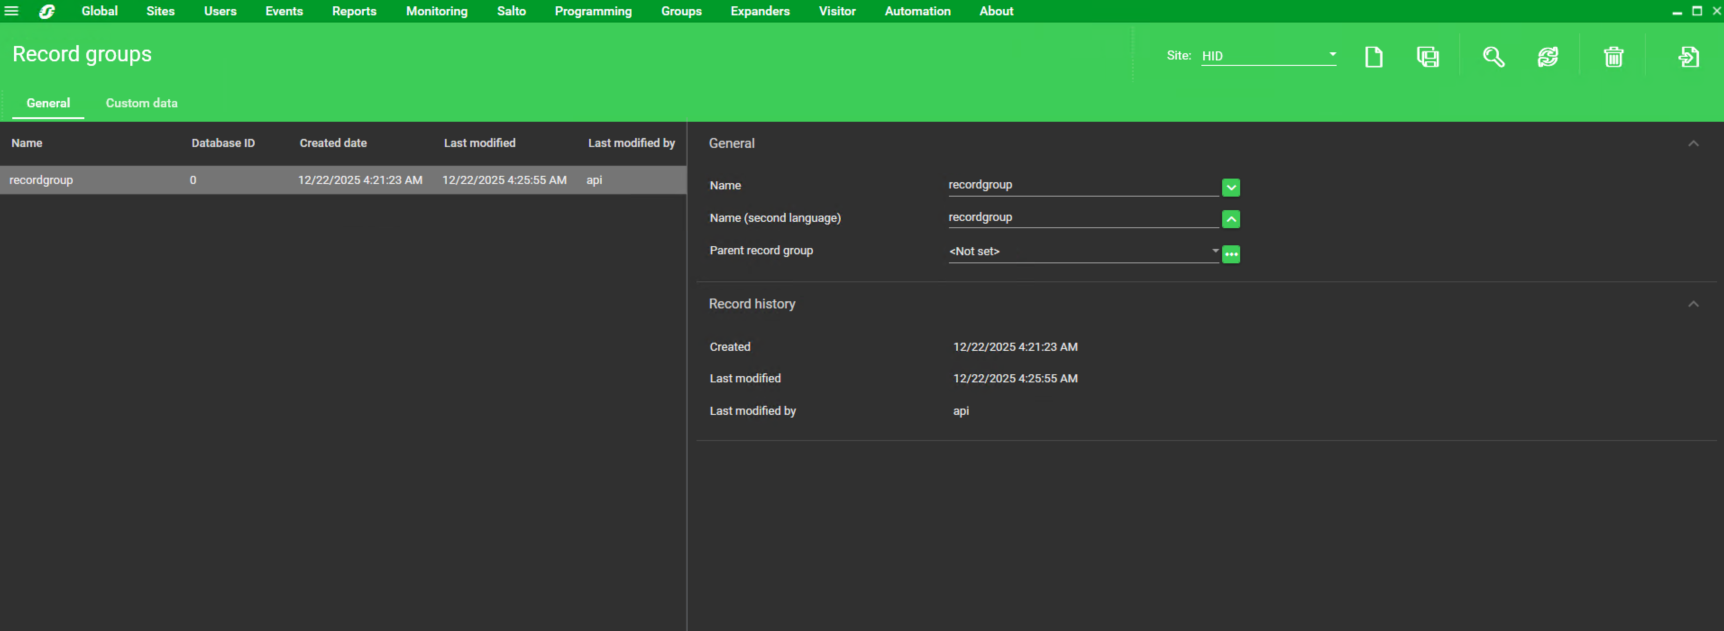This screenshot has height=631, width=1724.
Task: Click the Name input field
Action: tap(1084, 186)
